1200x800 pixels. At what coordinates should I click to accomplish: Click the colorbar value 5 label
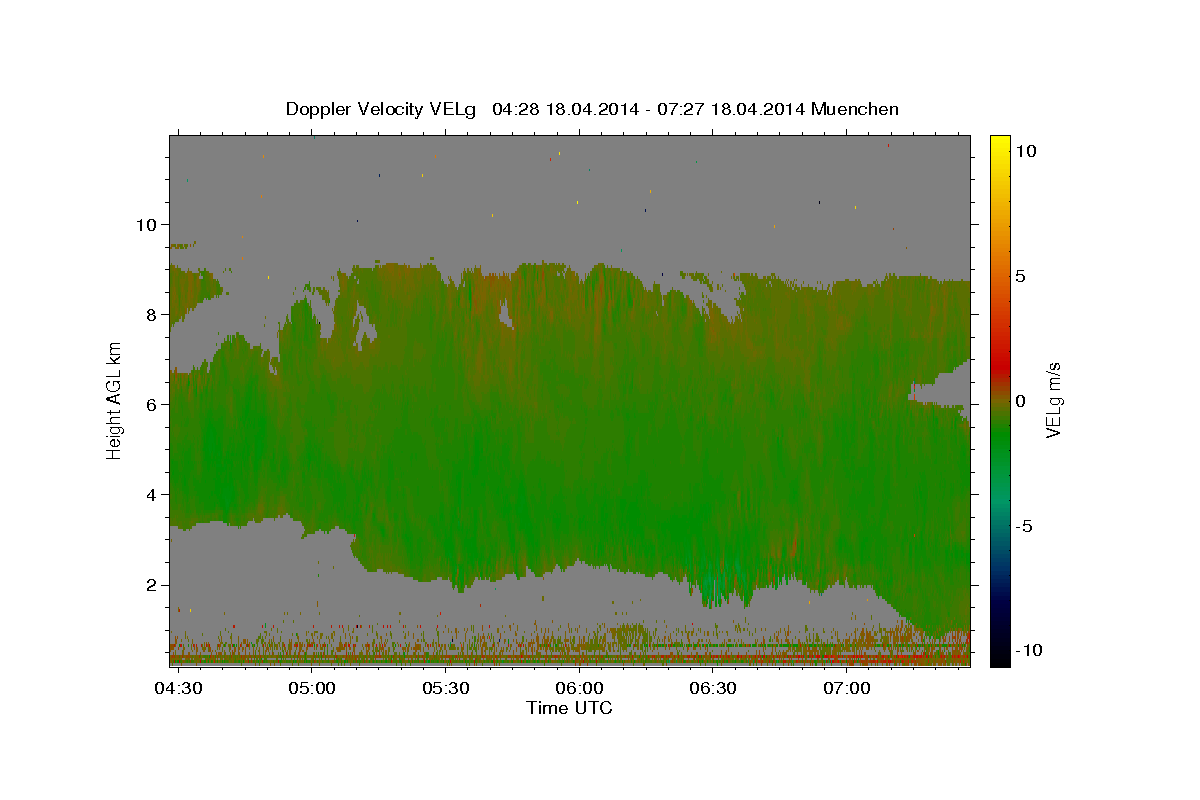(x=1021, y=276)
